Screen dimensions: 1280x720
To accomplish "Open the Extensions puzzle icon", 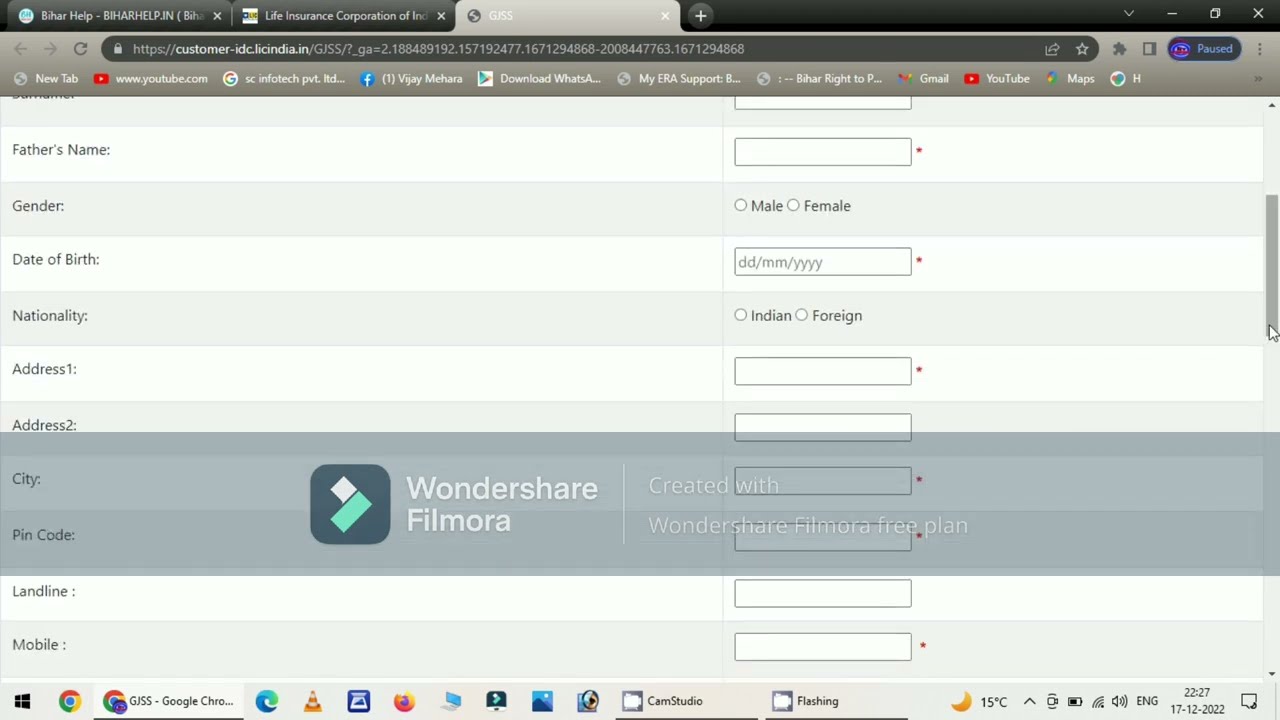I will [x=1120, y=49].
